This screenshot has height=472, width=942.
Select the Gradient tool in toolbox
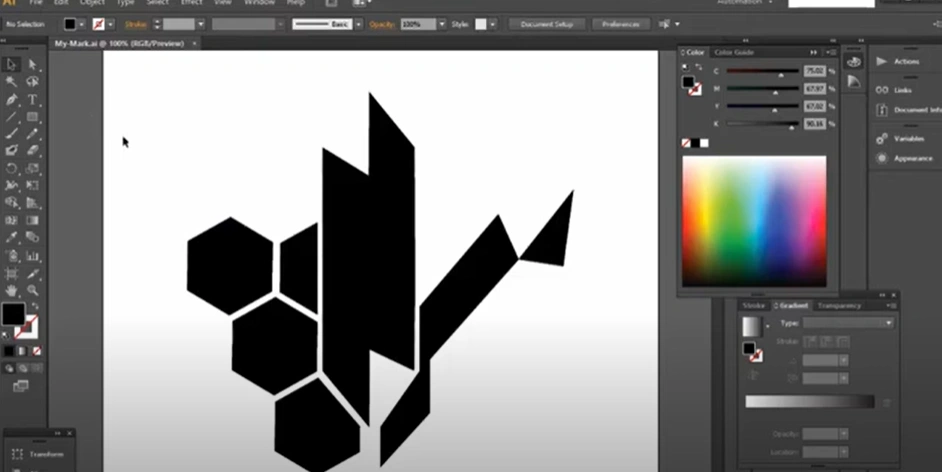click(32, 220)
